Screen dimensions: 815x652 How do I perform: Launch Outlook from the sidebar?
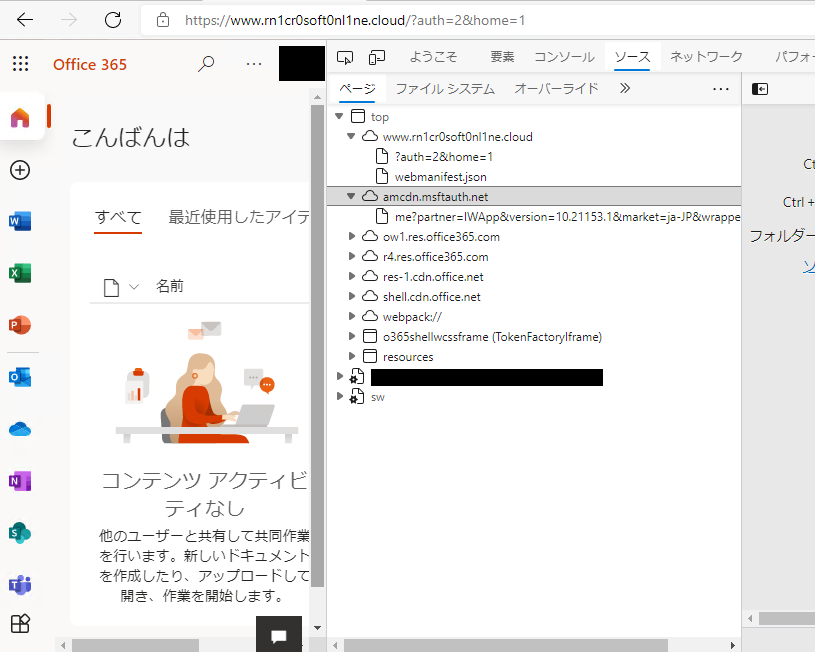(20, 377)
